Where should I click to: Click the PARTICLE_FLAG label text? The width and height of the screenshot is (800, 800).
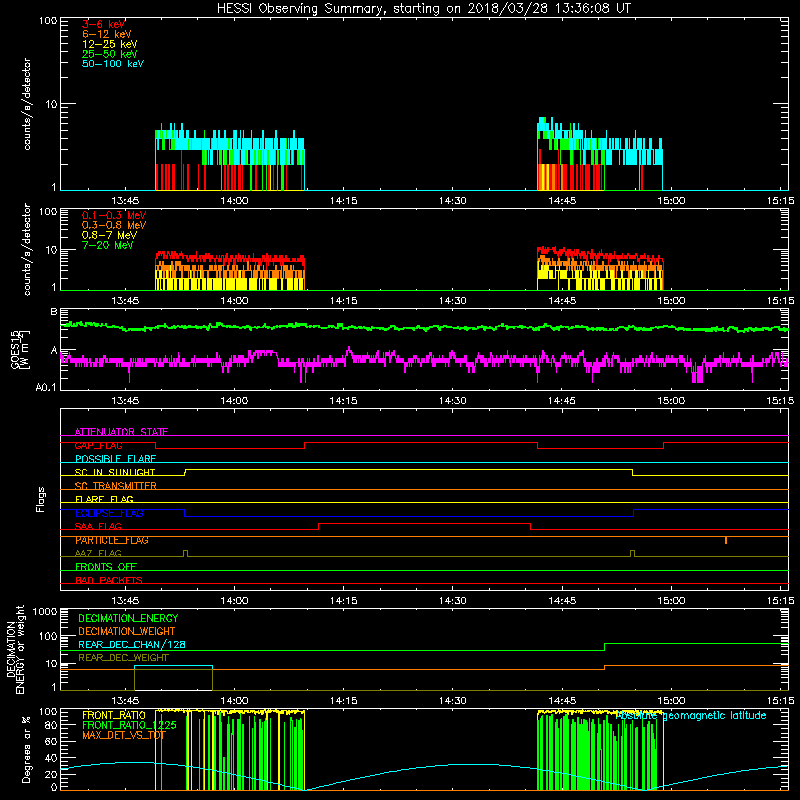[112, 540]
